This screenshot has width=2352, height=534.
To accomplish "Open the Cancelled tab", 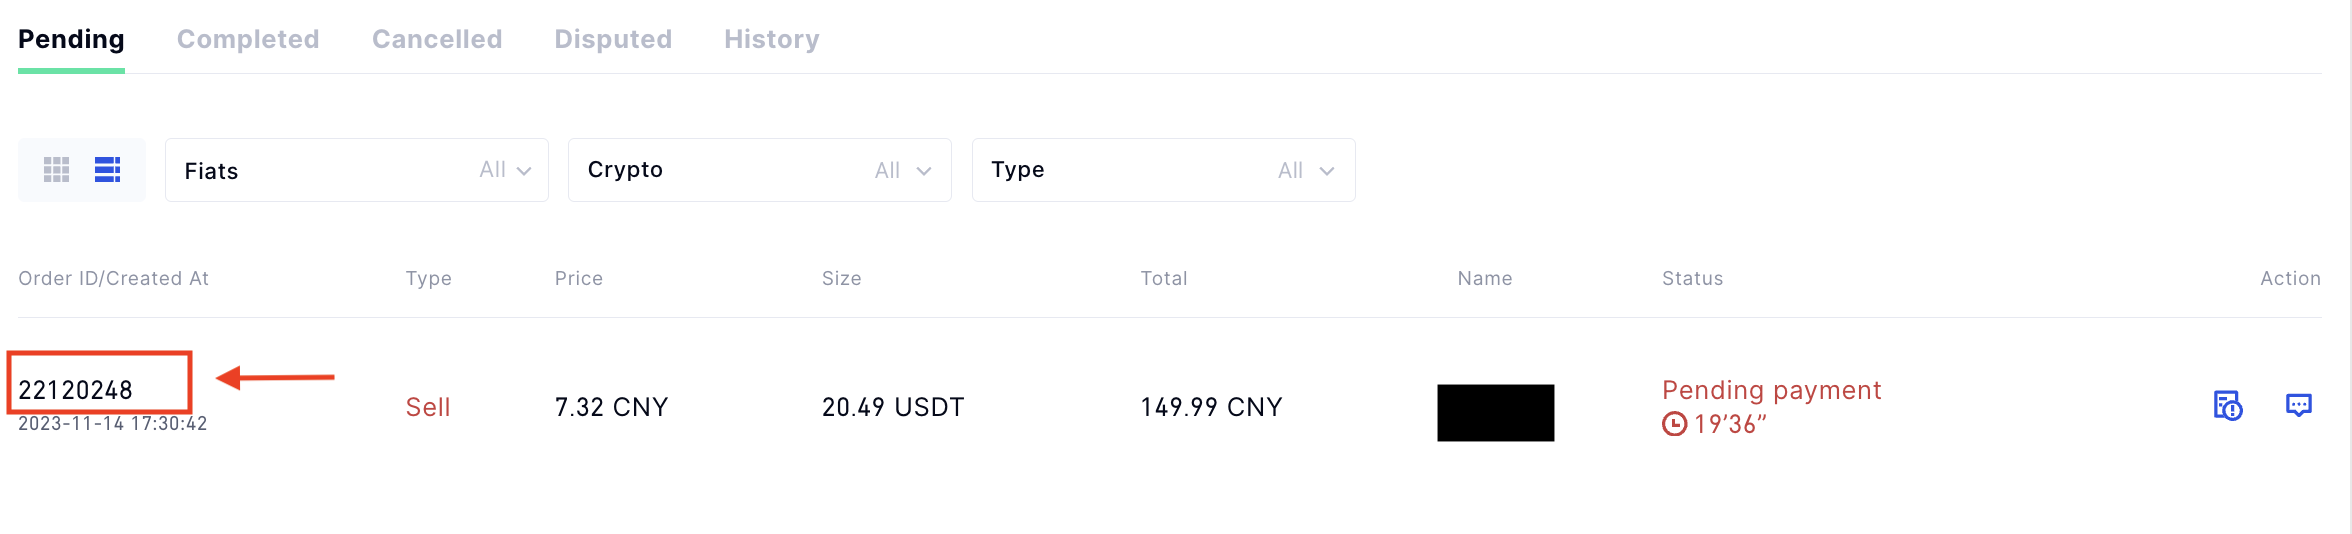I will point(437,39).
